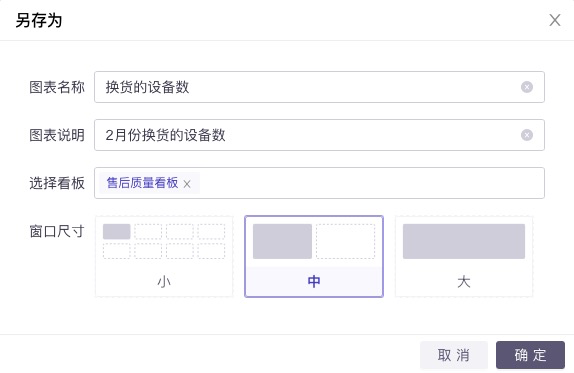This screenshot has width=574, height=373.
Task: Click the 取消 button
Action: (x=454, y=355)
